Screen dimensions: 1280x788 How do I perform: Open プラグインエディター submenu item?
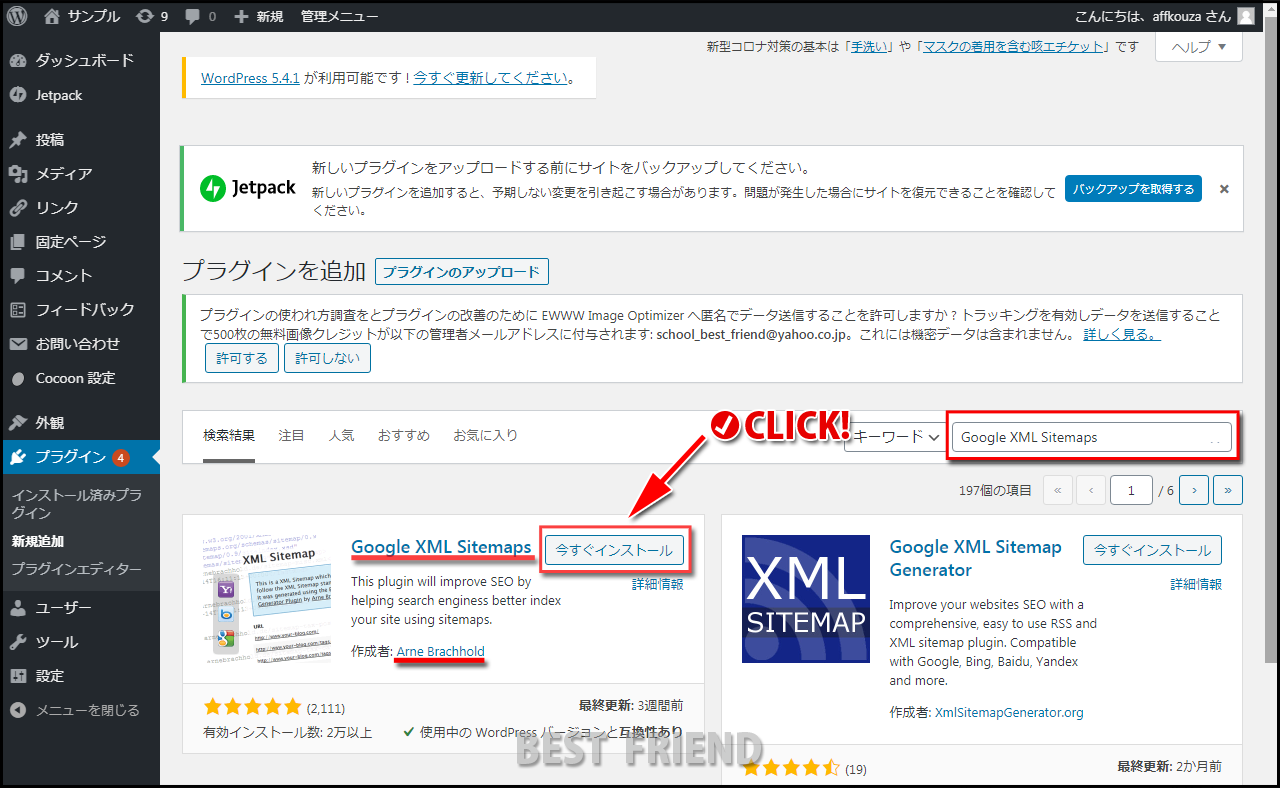[x=77, y=569]
